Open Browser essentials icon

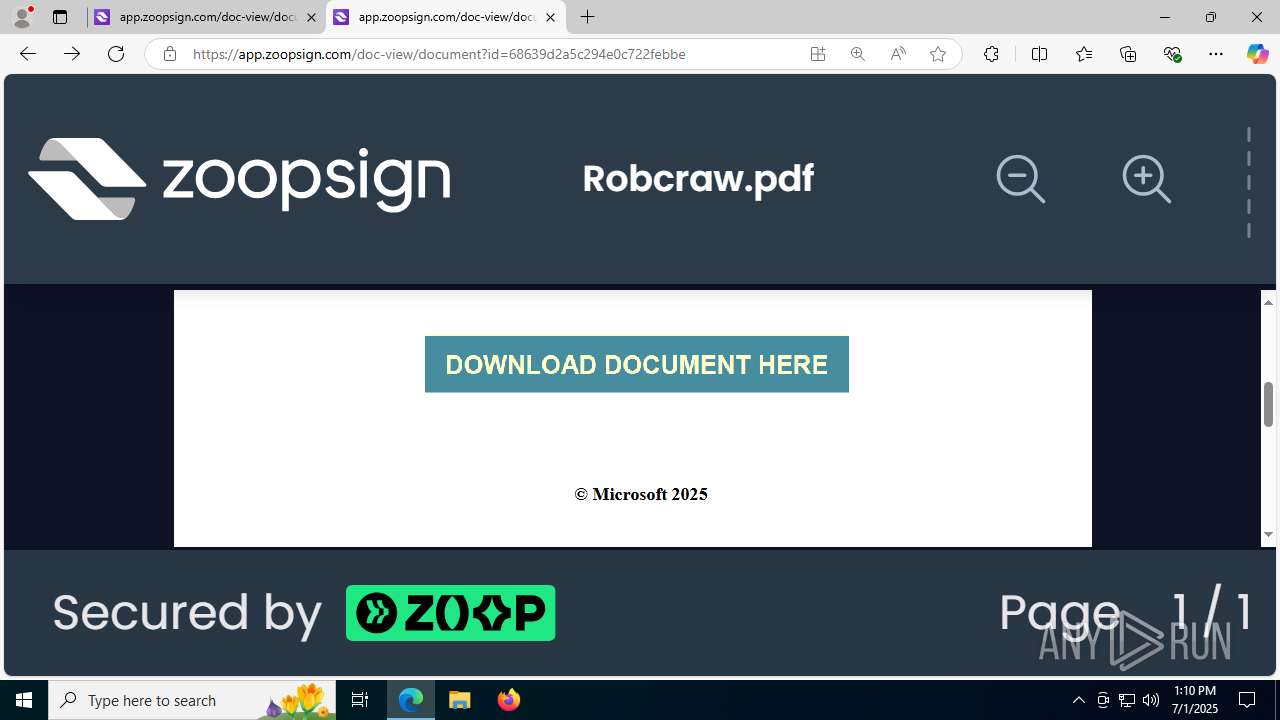click(1173, 54)
